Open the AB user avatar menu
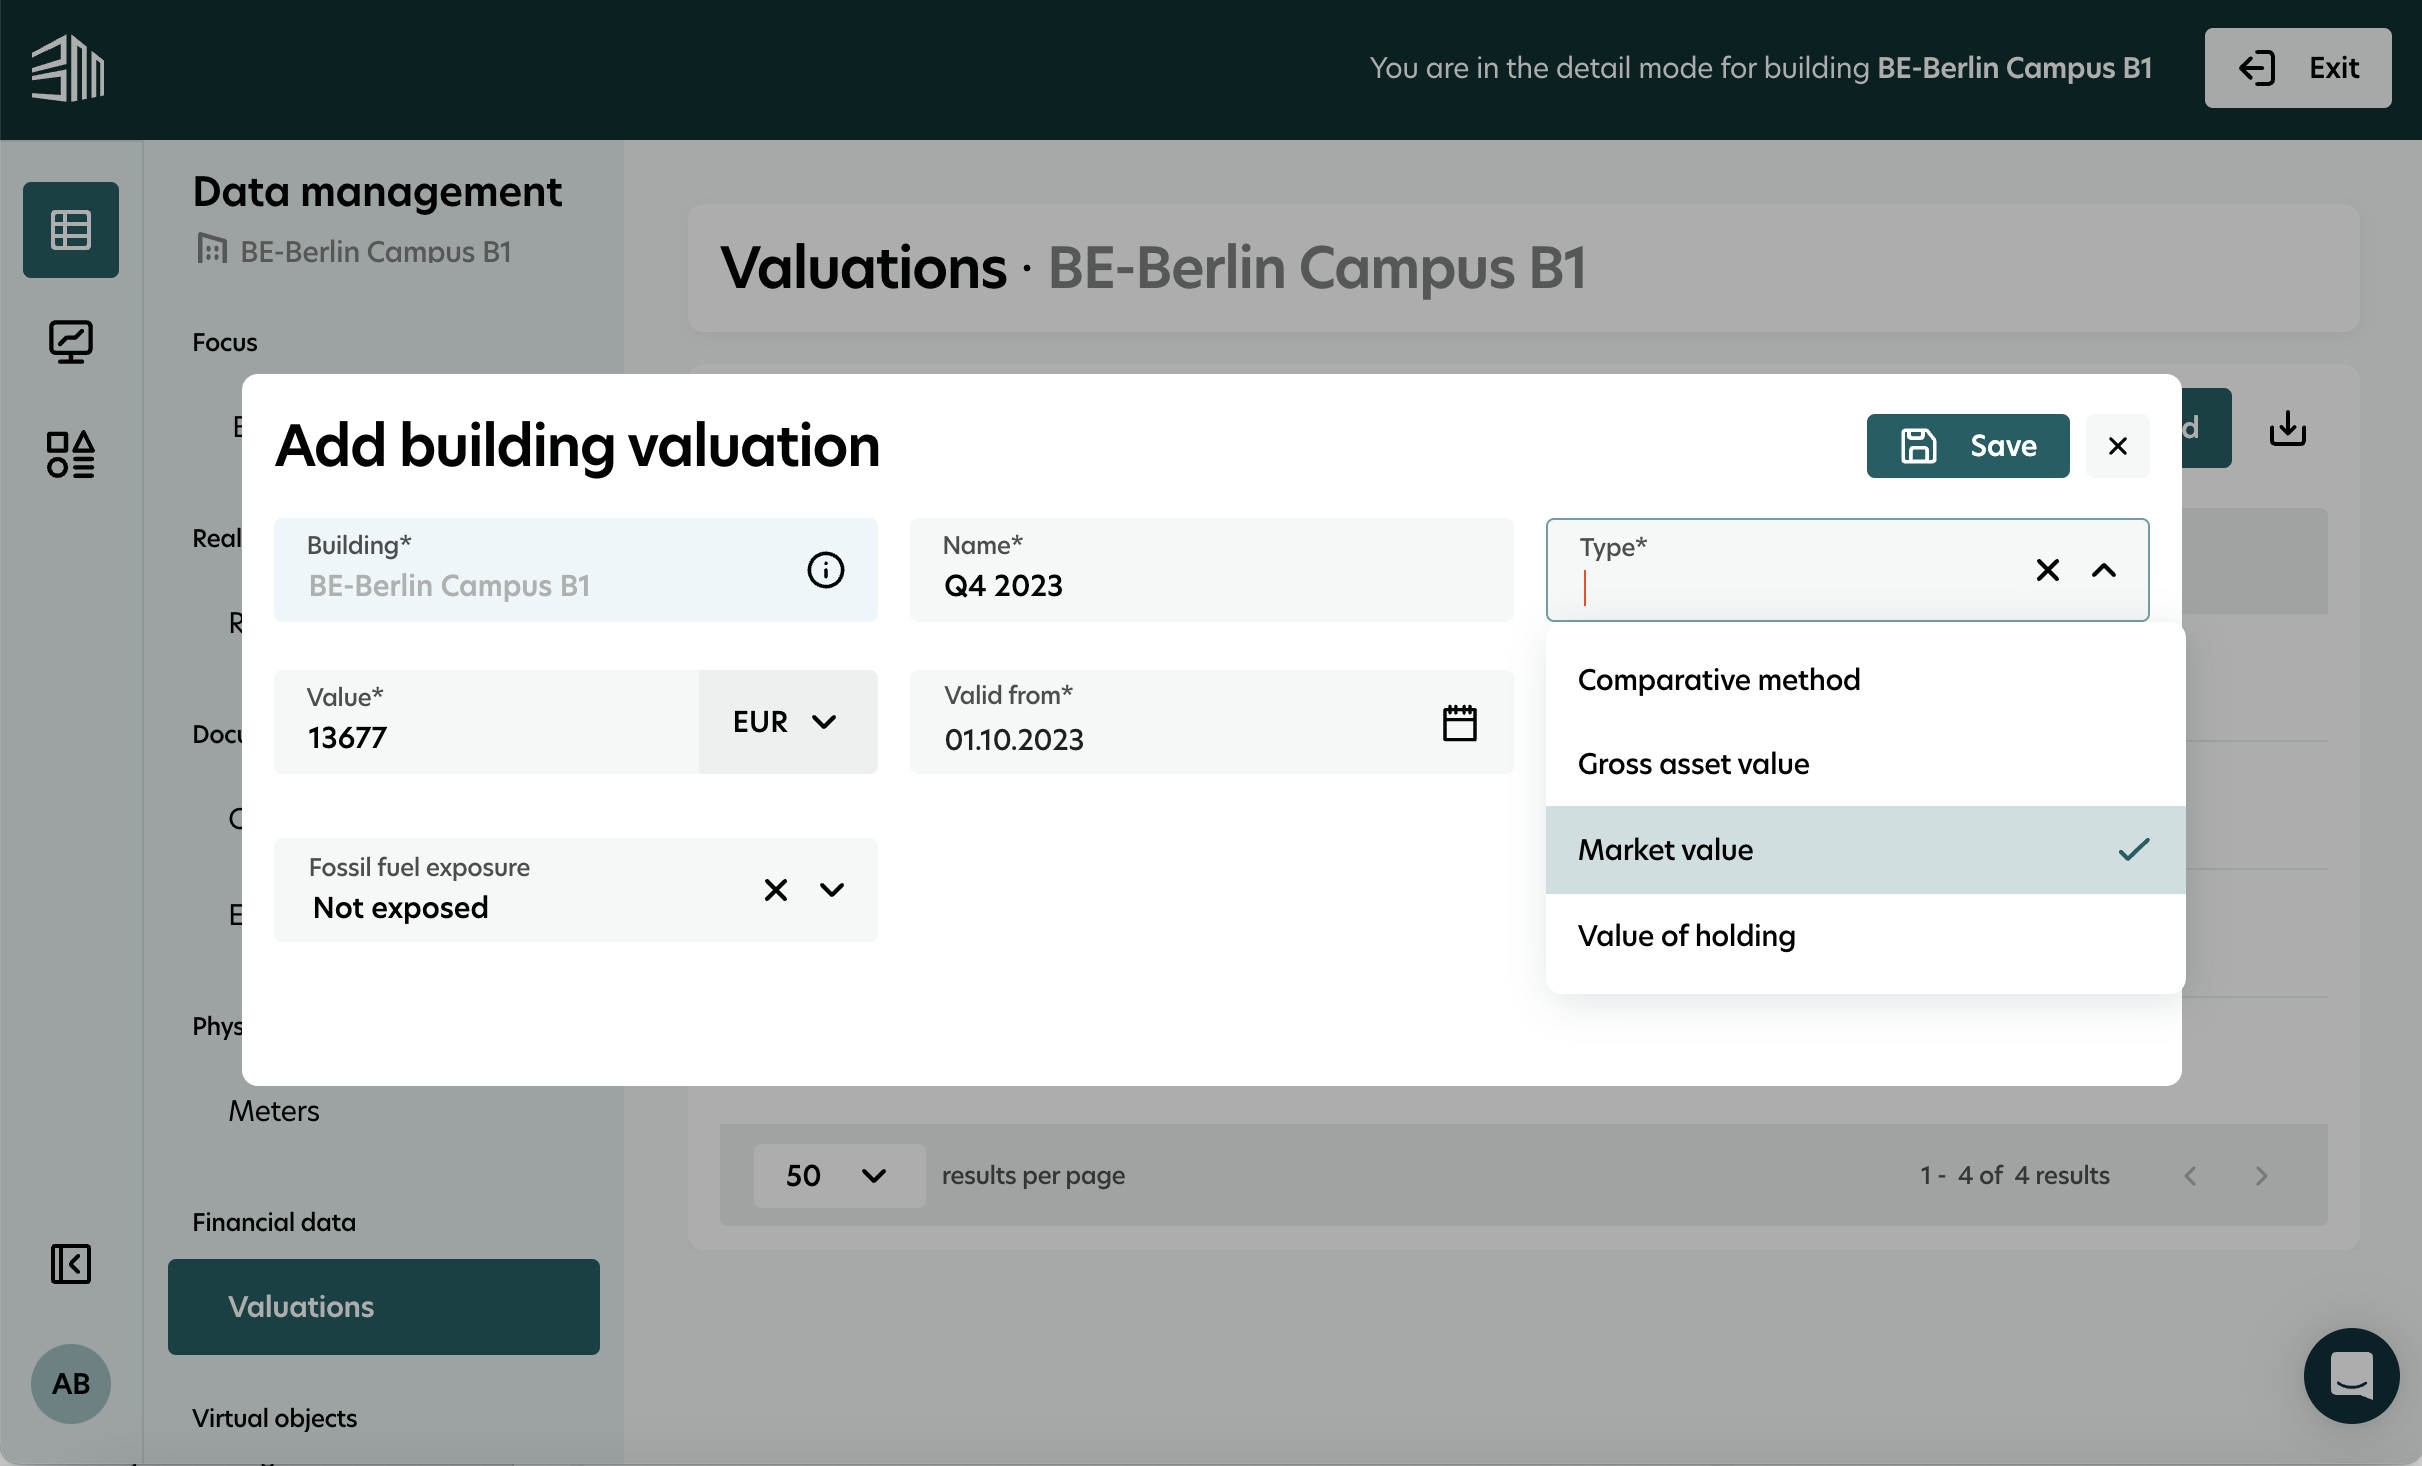Screen dimensions: 2422x1466 (71, 1384)
